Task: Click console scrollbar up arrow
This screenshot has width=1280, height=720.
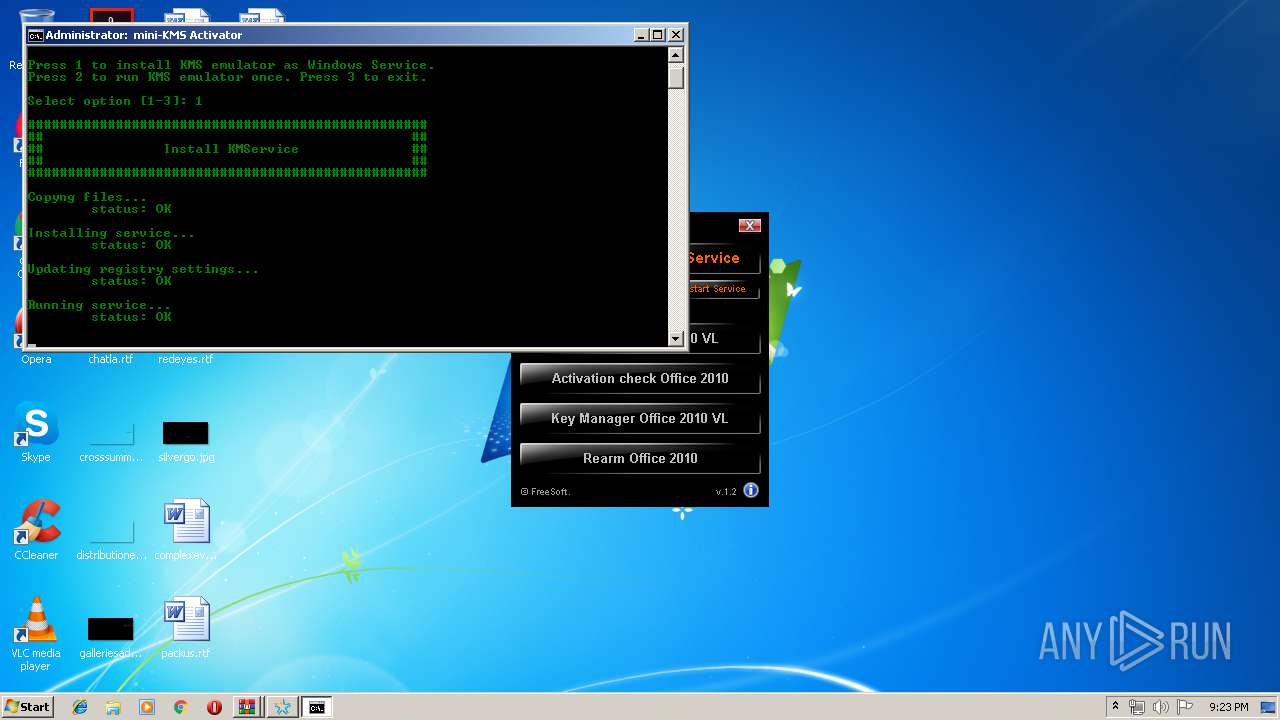Action: point(676,55)
